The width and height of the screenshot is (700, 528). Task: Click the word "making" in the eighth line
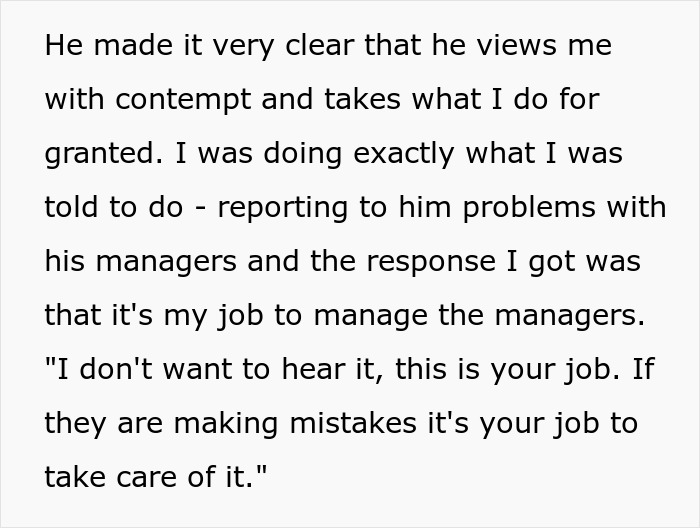(x=226, y=424)
